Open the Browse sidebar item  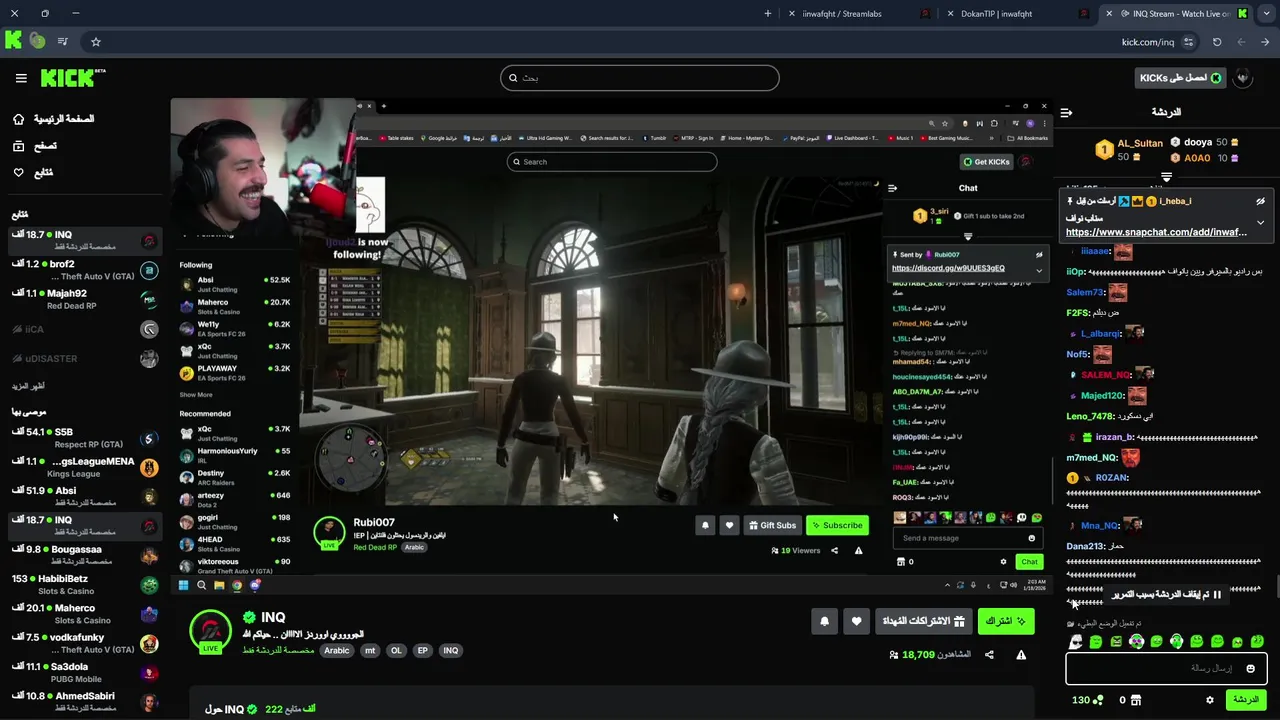34,146
